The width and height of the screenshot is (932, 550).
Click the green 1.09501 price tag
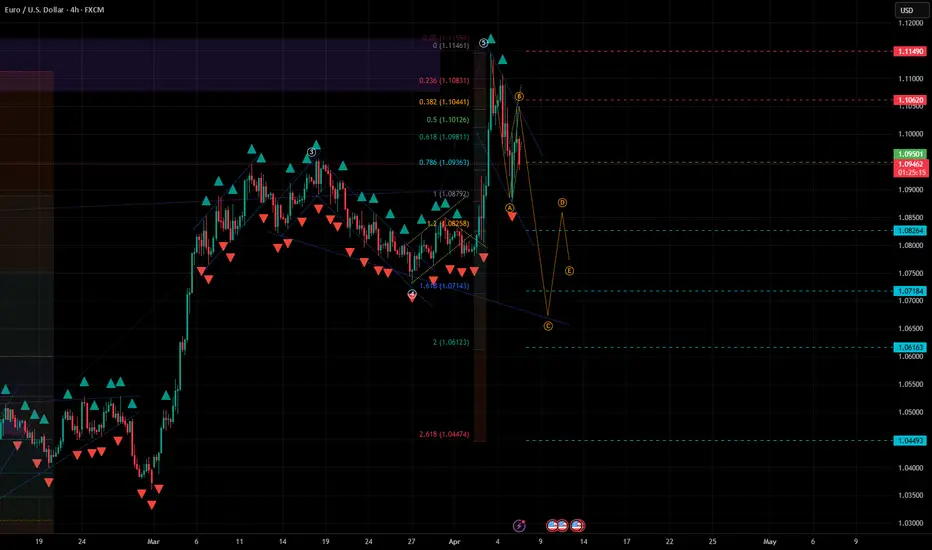(x=911, y=154)
